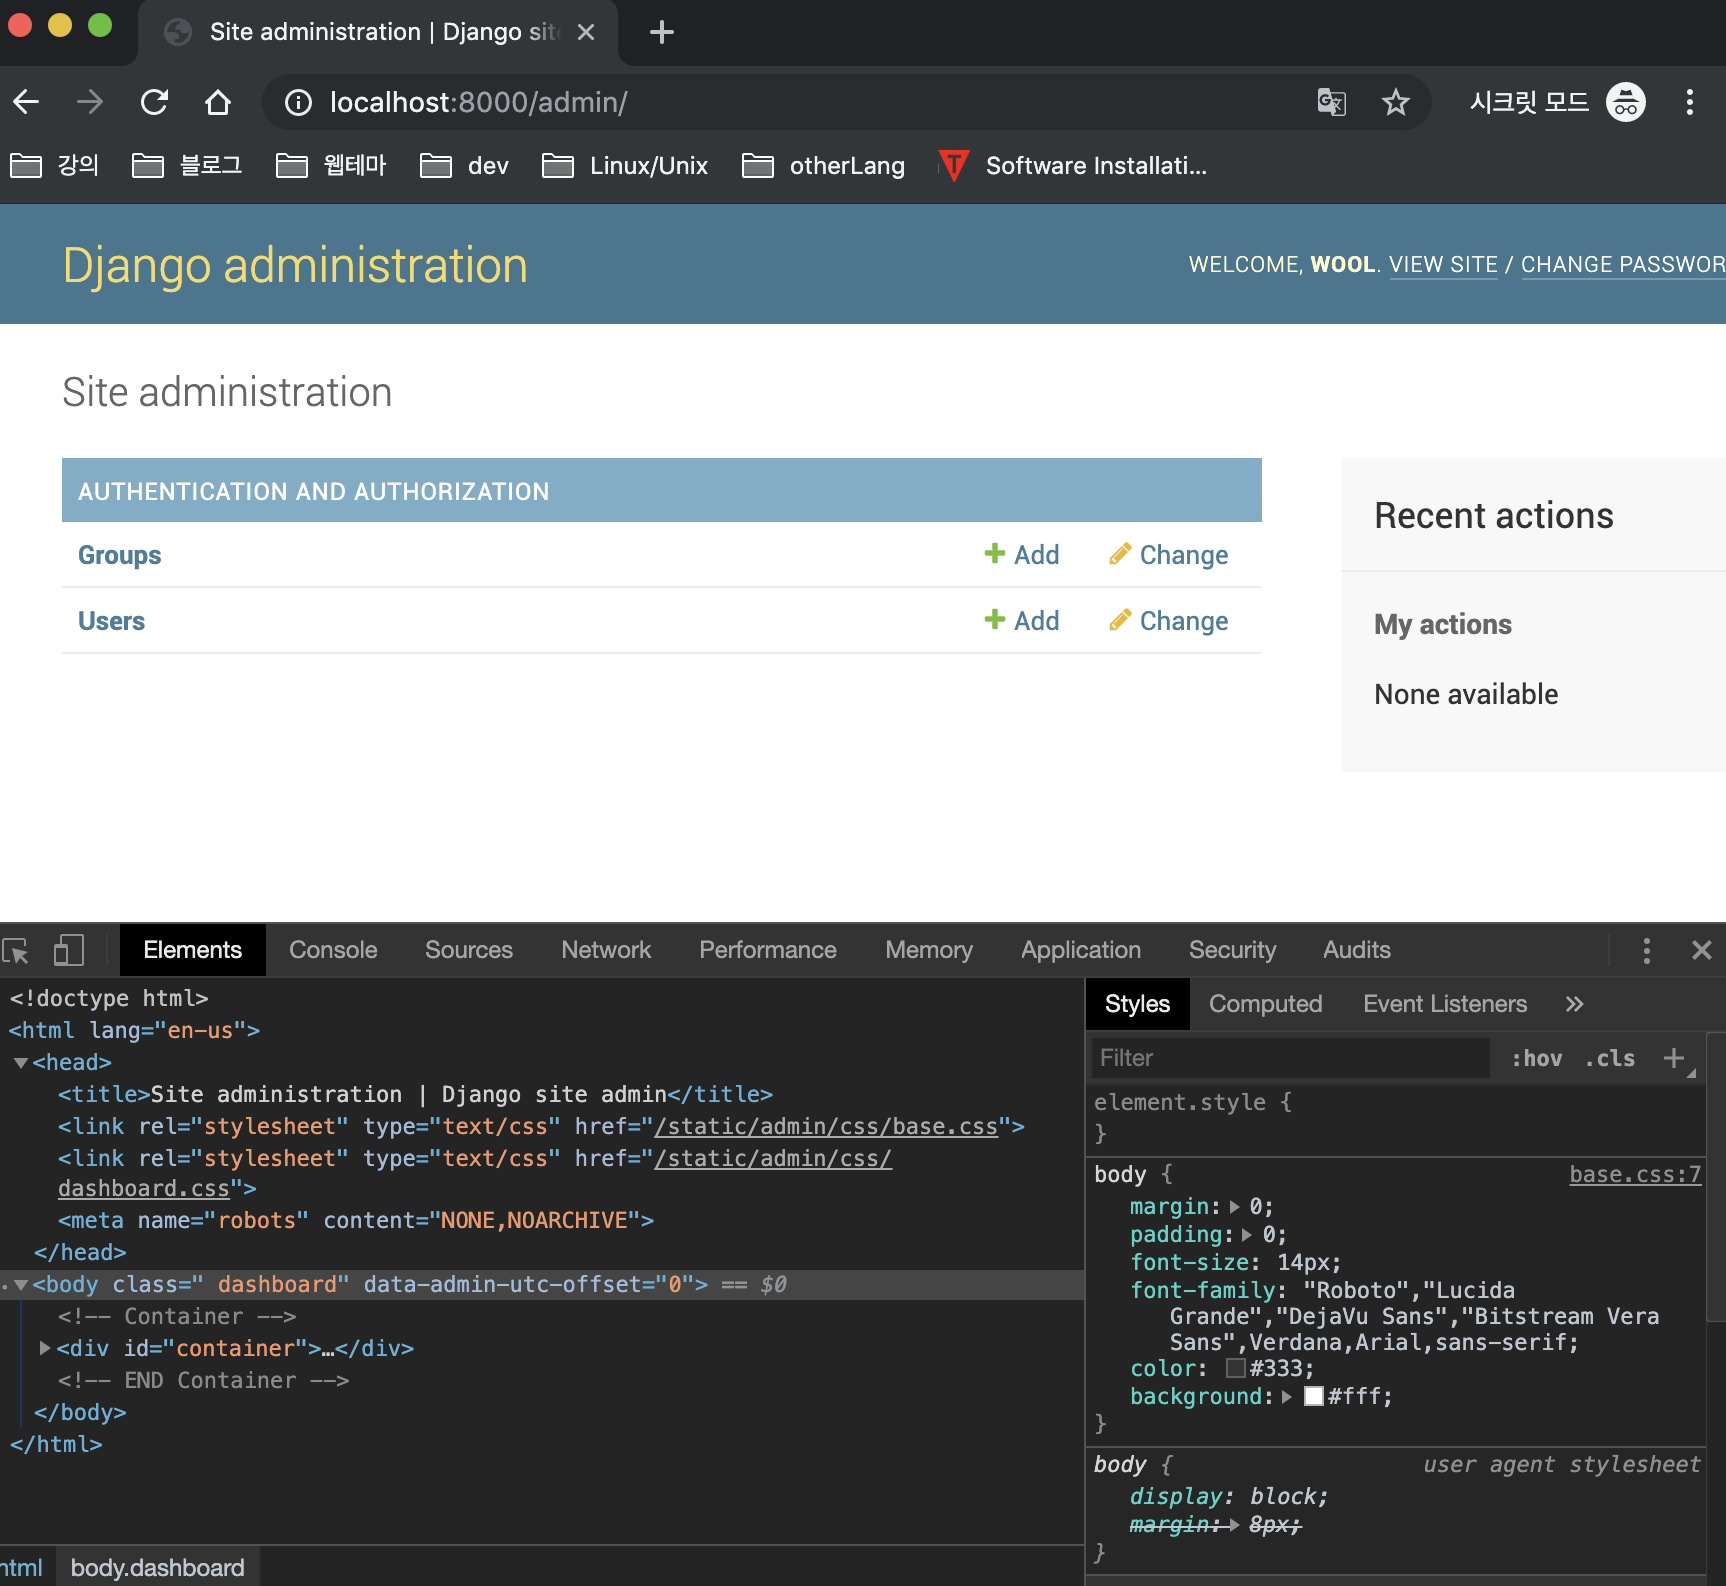Open the base.css:7 source link
This screenshot has width=1726, height=1586.
click(1635, 1175)
